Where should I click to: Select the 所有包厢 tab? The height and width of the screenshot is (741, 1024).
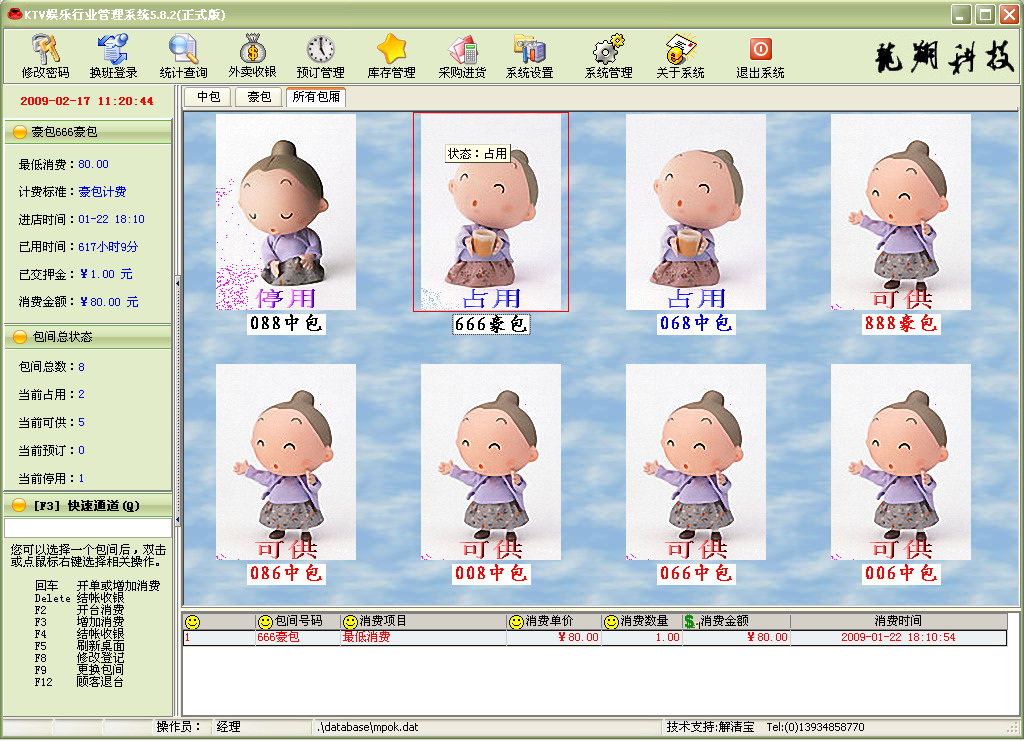[315, 97]
